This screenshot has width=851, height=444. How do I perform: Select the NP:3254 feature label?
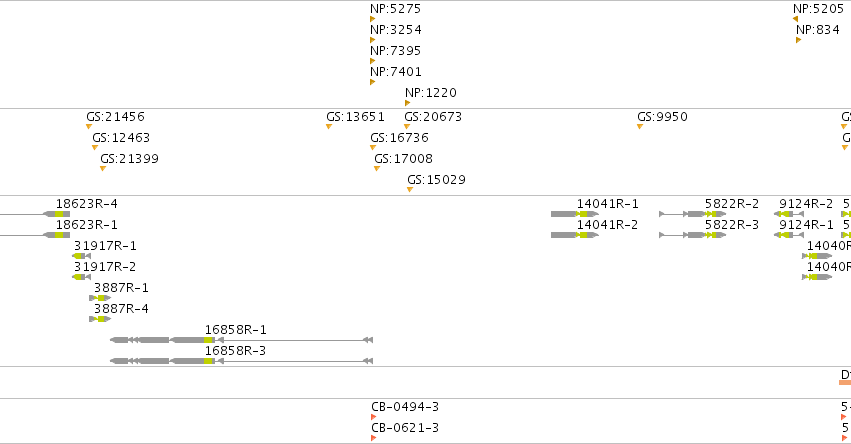point(396,30)
